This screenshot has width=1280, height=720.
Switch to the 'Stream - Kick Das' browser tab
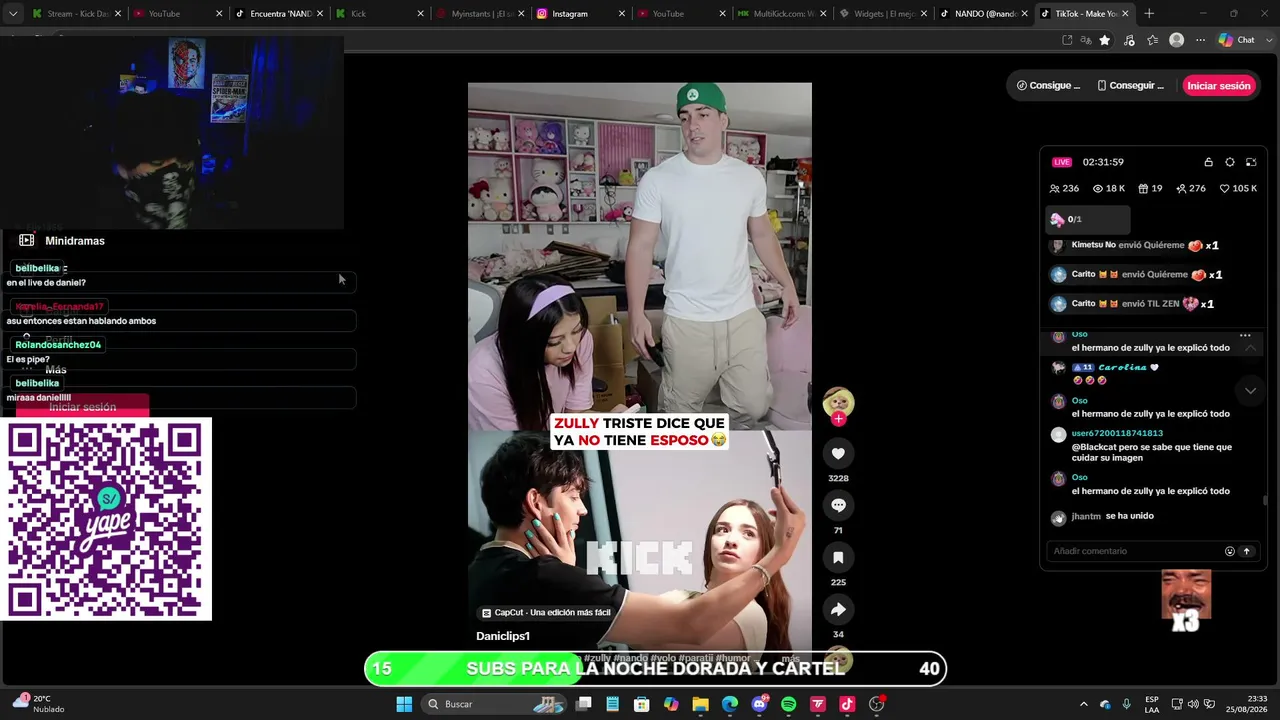76,14
